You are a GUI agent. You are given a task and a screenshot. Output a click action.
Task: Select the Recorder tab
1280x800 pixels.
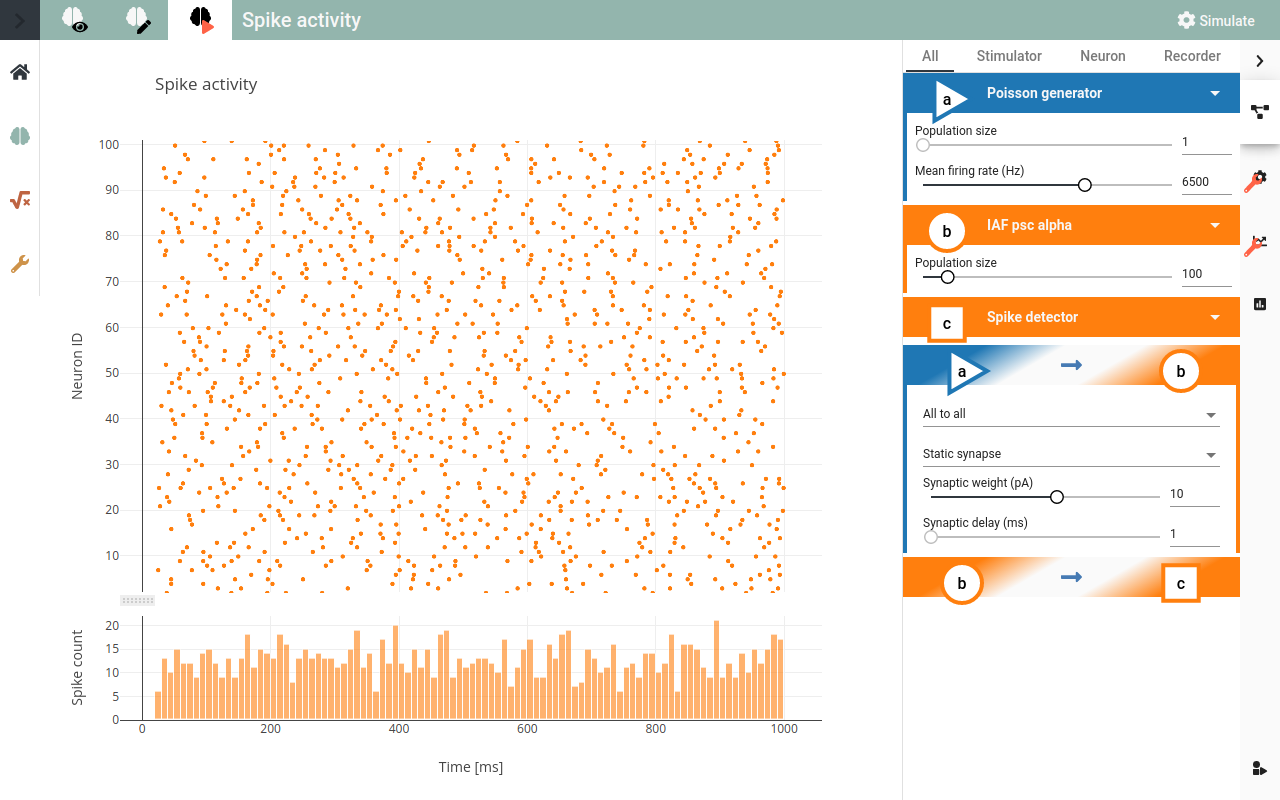pyautogui.click(x=1192, y=56)
